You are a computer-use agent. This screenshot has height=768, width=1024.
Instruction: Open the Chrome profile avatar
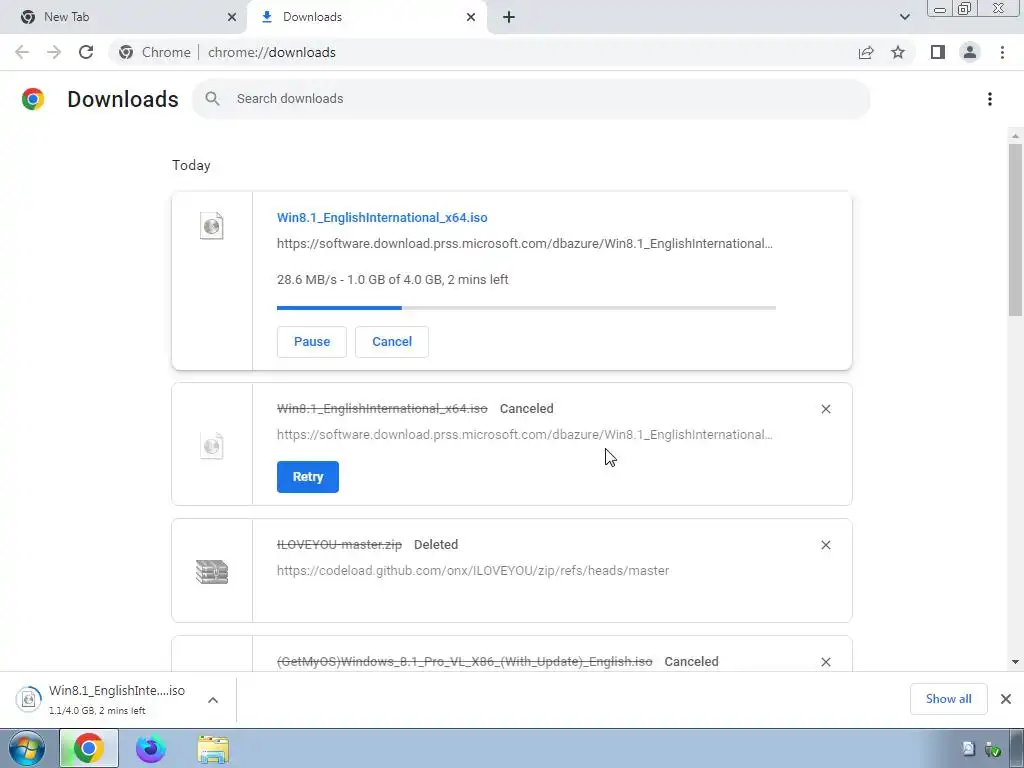(x=970, y=52)
